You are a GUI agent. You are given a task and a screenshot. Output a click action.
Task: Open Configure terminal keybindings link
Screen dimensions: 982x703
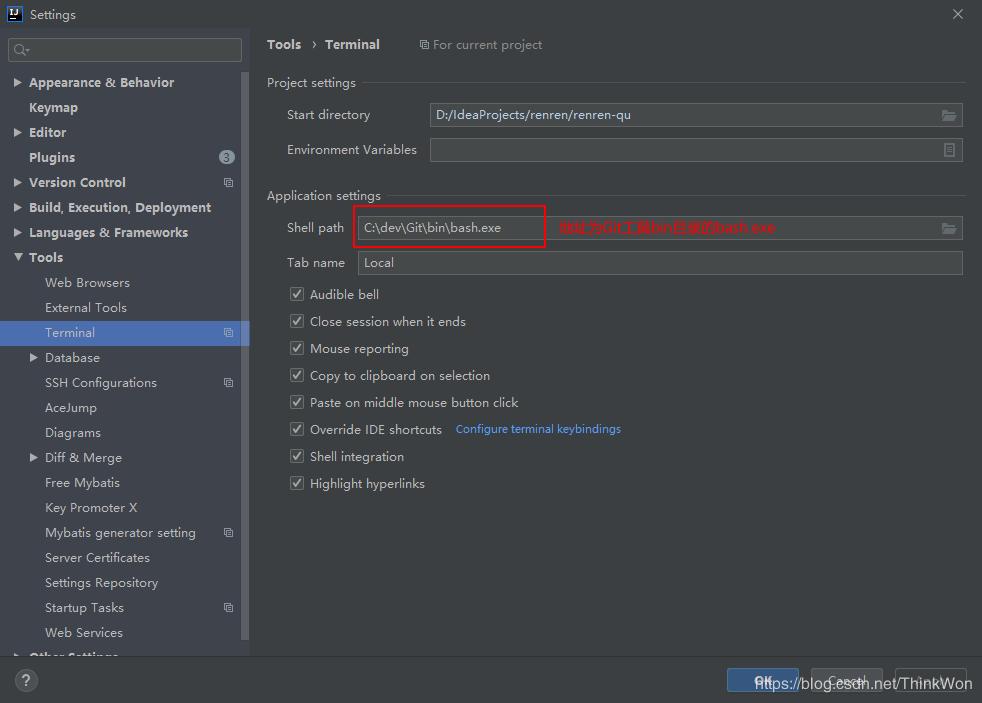click(x=538, y=429)
